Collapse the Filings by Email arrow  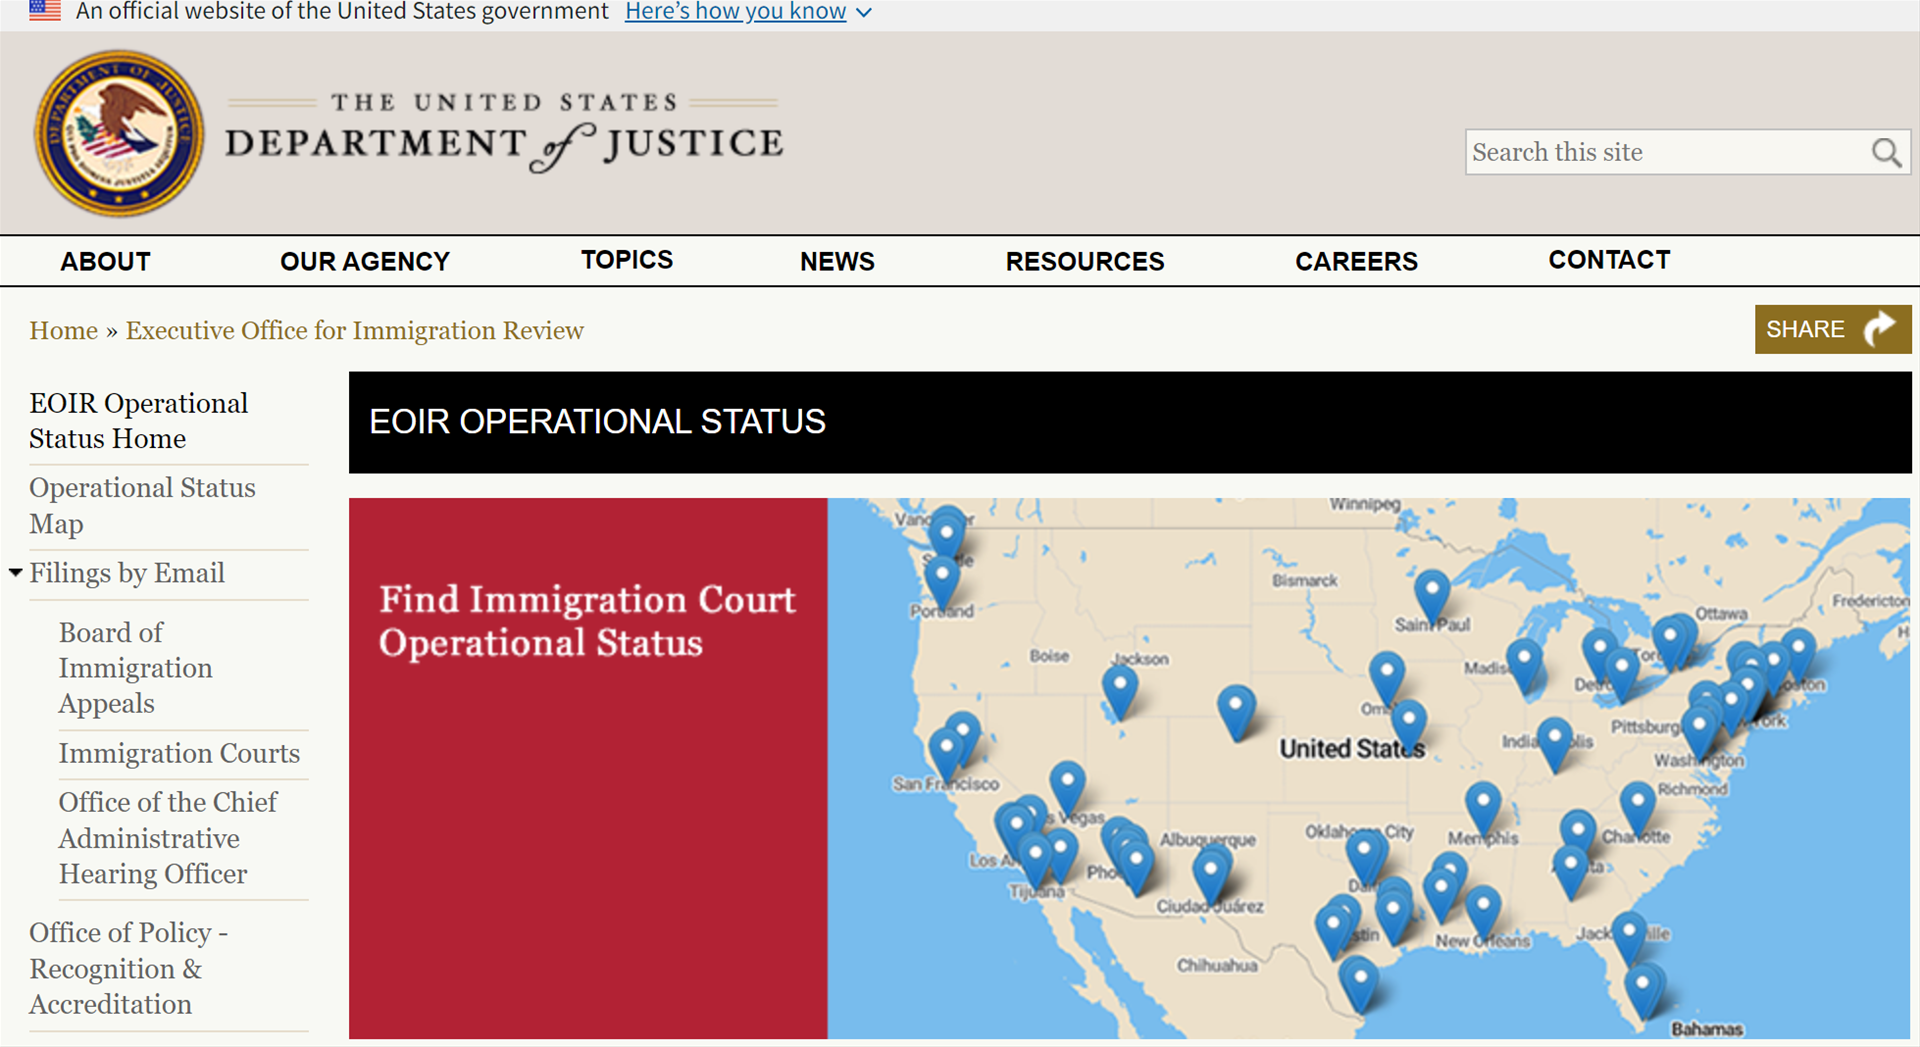pyautogui.click(x=15, y=573)
